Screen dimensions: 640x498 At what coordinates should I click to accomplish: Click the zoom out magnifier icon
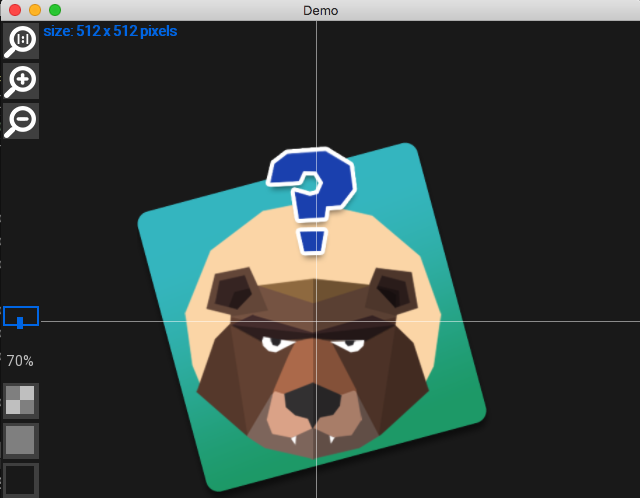click(21, 120)
